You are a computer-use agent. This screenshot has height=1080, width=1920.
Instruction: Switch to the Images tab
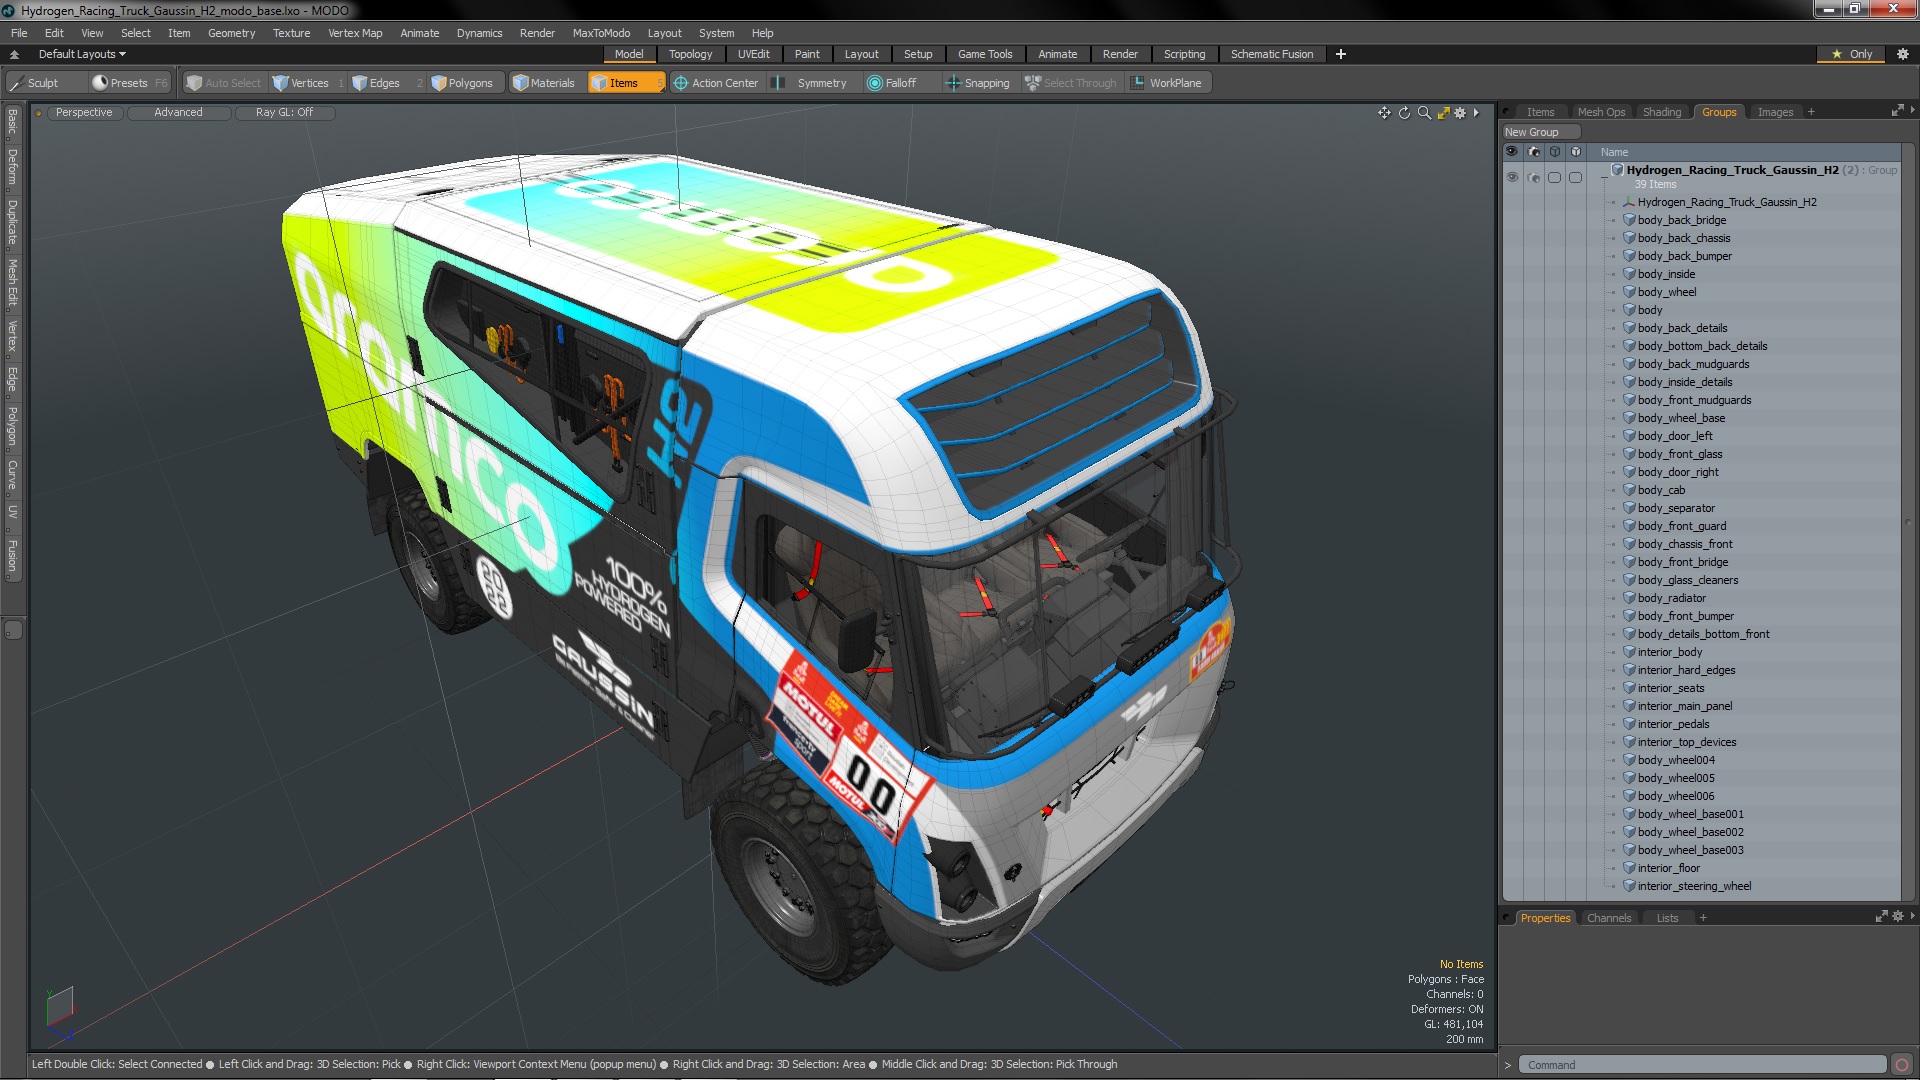pyautogui.click(x=1775, y=112)
